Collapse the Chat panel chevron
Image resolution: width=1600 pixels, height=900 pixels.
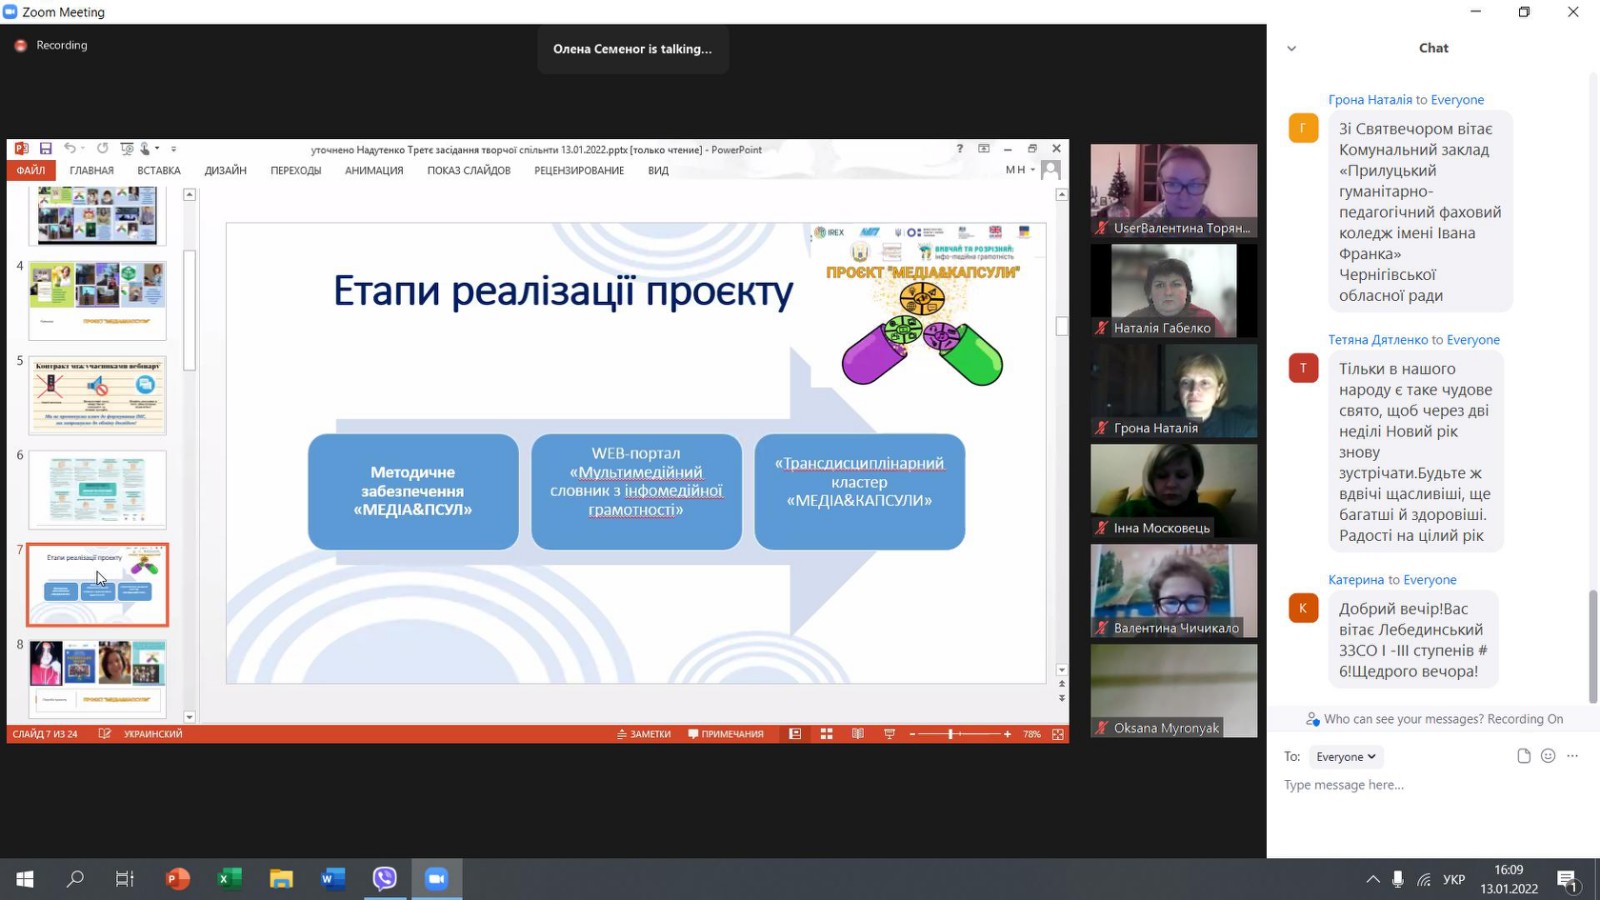(1291, 48)
